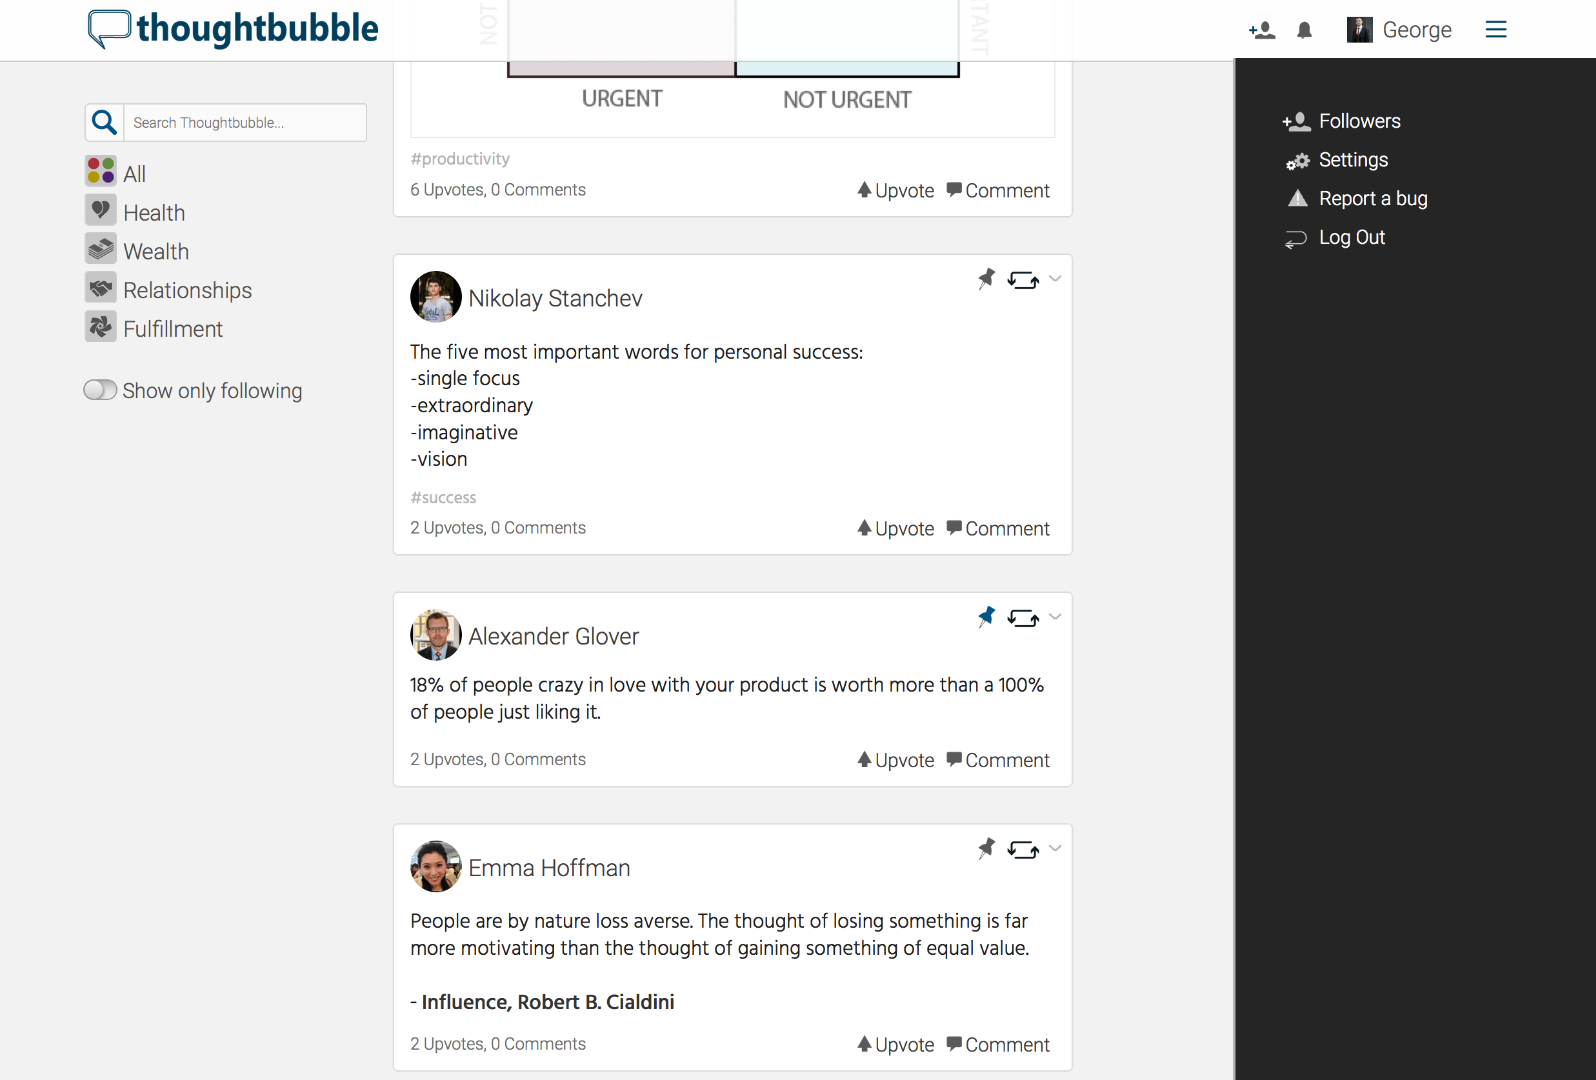Comment on Emma Hoffman's post

click(997, 1045)
